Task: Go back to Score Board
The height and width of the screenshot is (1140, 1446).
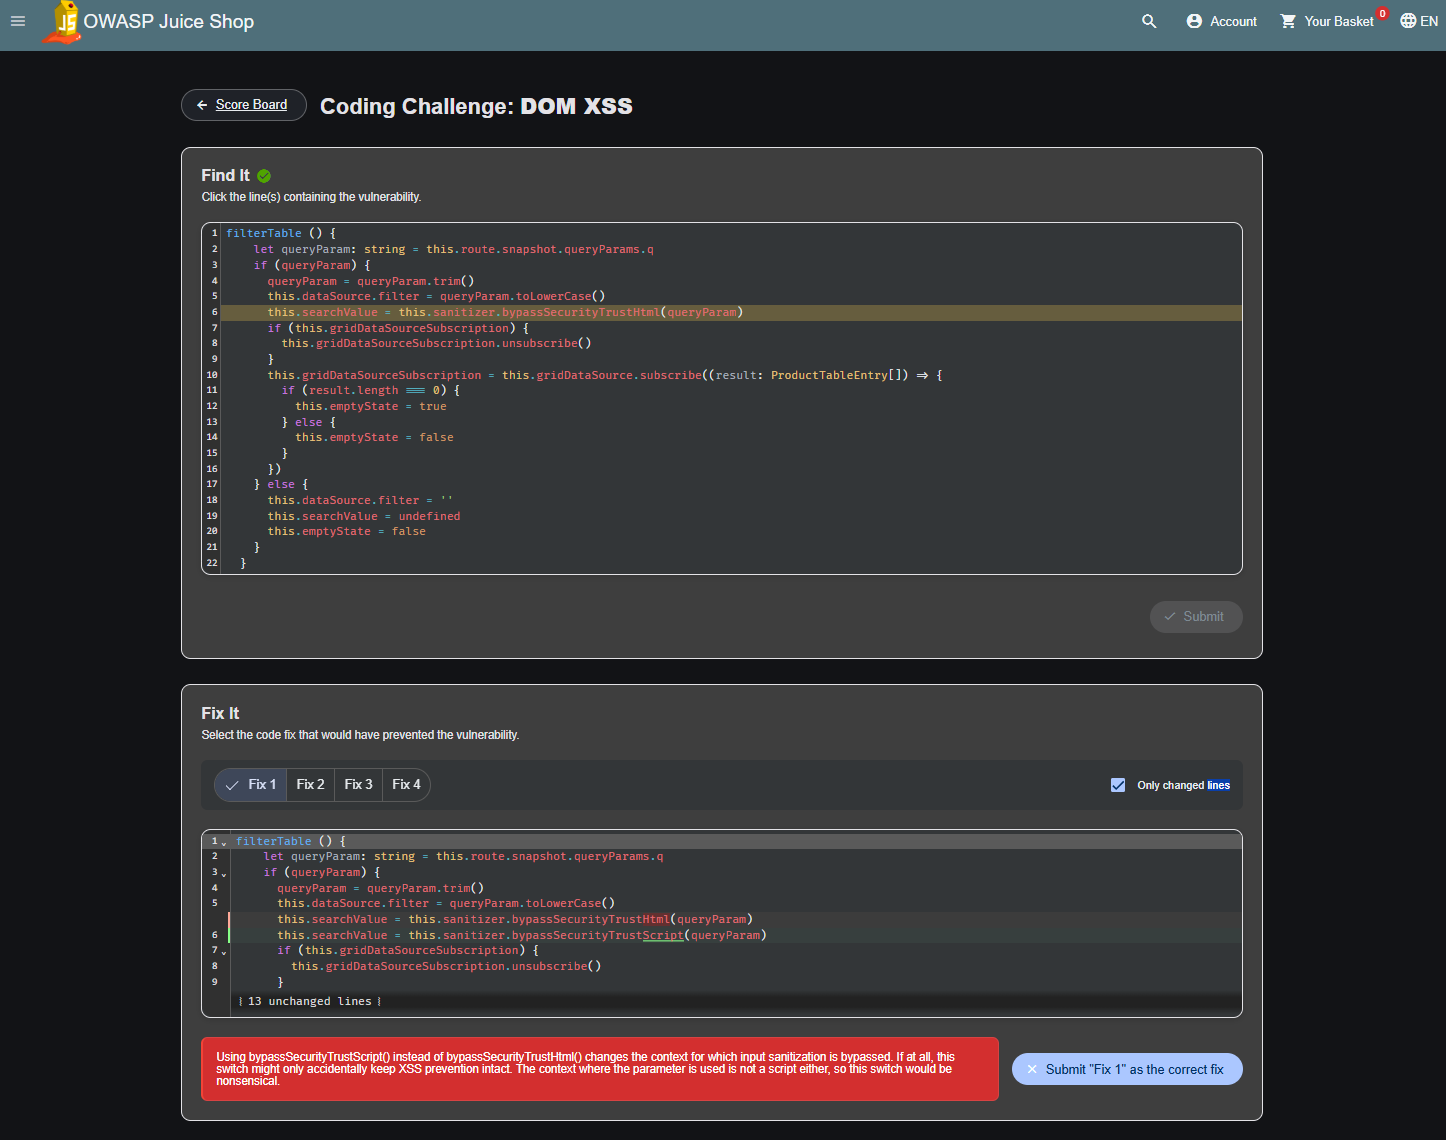Action: (x=243, y=105)
